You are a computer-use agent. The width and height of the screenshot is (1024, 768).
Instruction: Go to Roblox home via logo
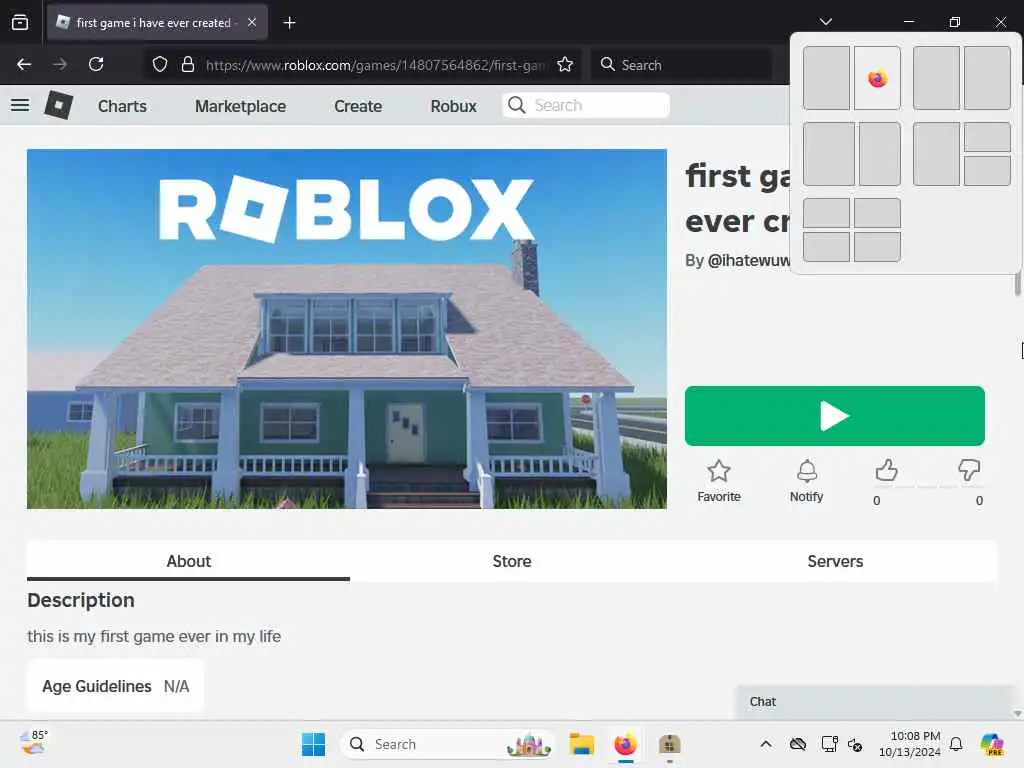[58, 105]
